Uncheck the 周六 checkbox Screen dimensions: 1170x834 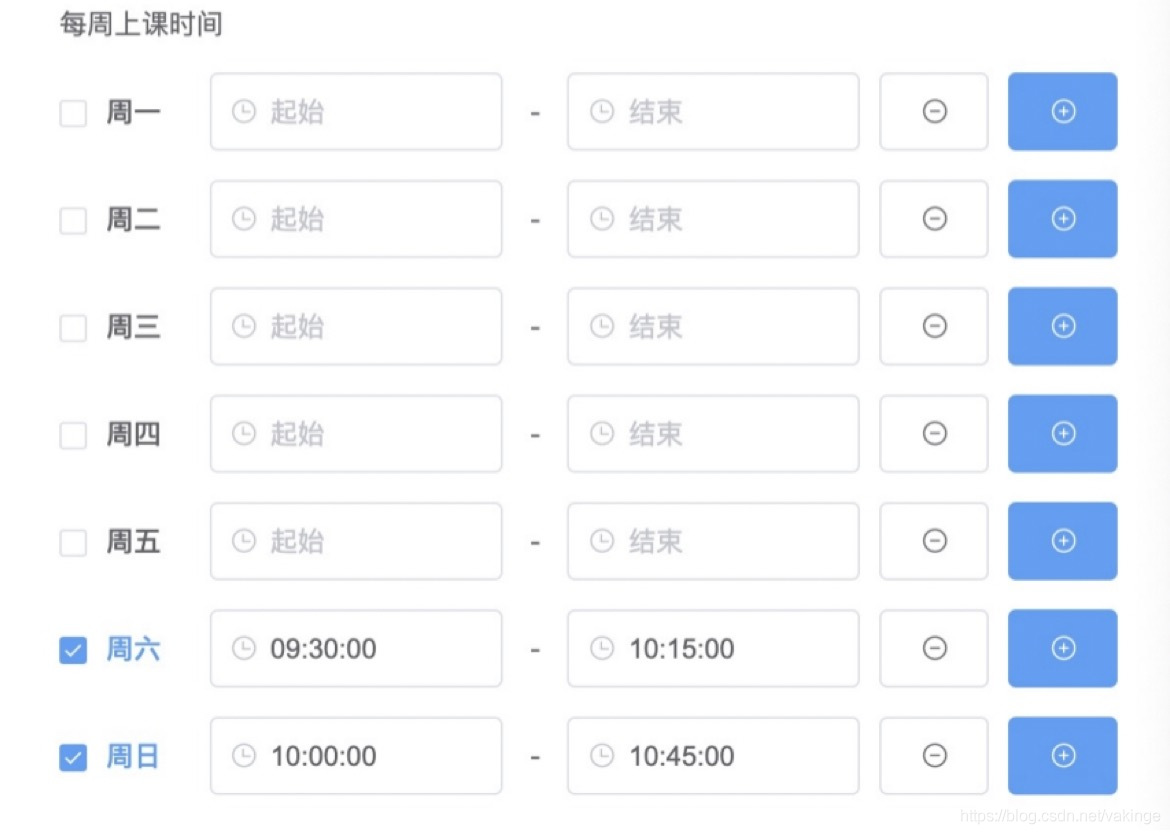[x=73, y=650]
